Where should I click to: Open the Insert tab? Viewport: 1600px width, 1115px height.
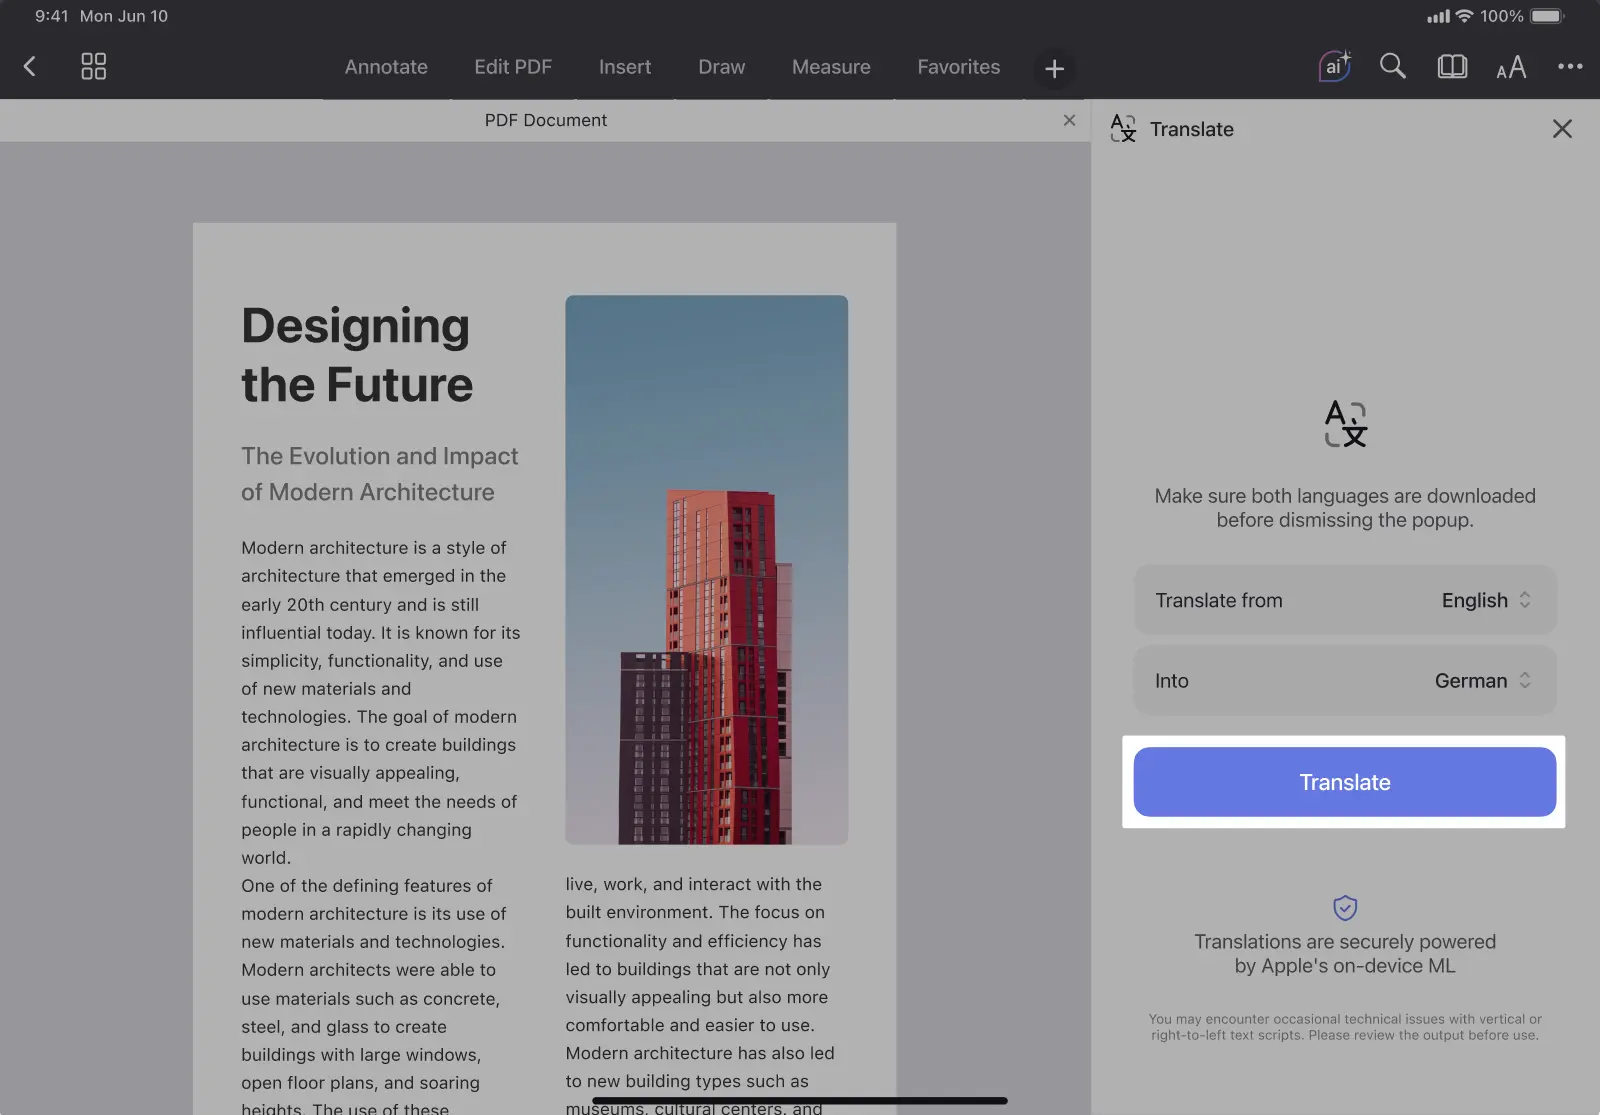pyautogui.click(x=625, y=67)
